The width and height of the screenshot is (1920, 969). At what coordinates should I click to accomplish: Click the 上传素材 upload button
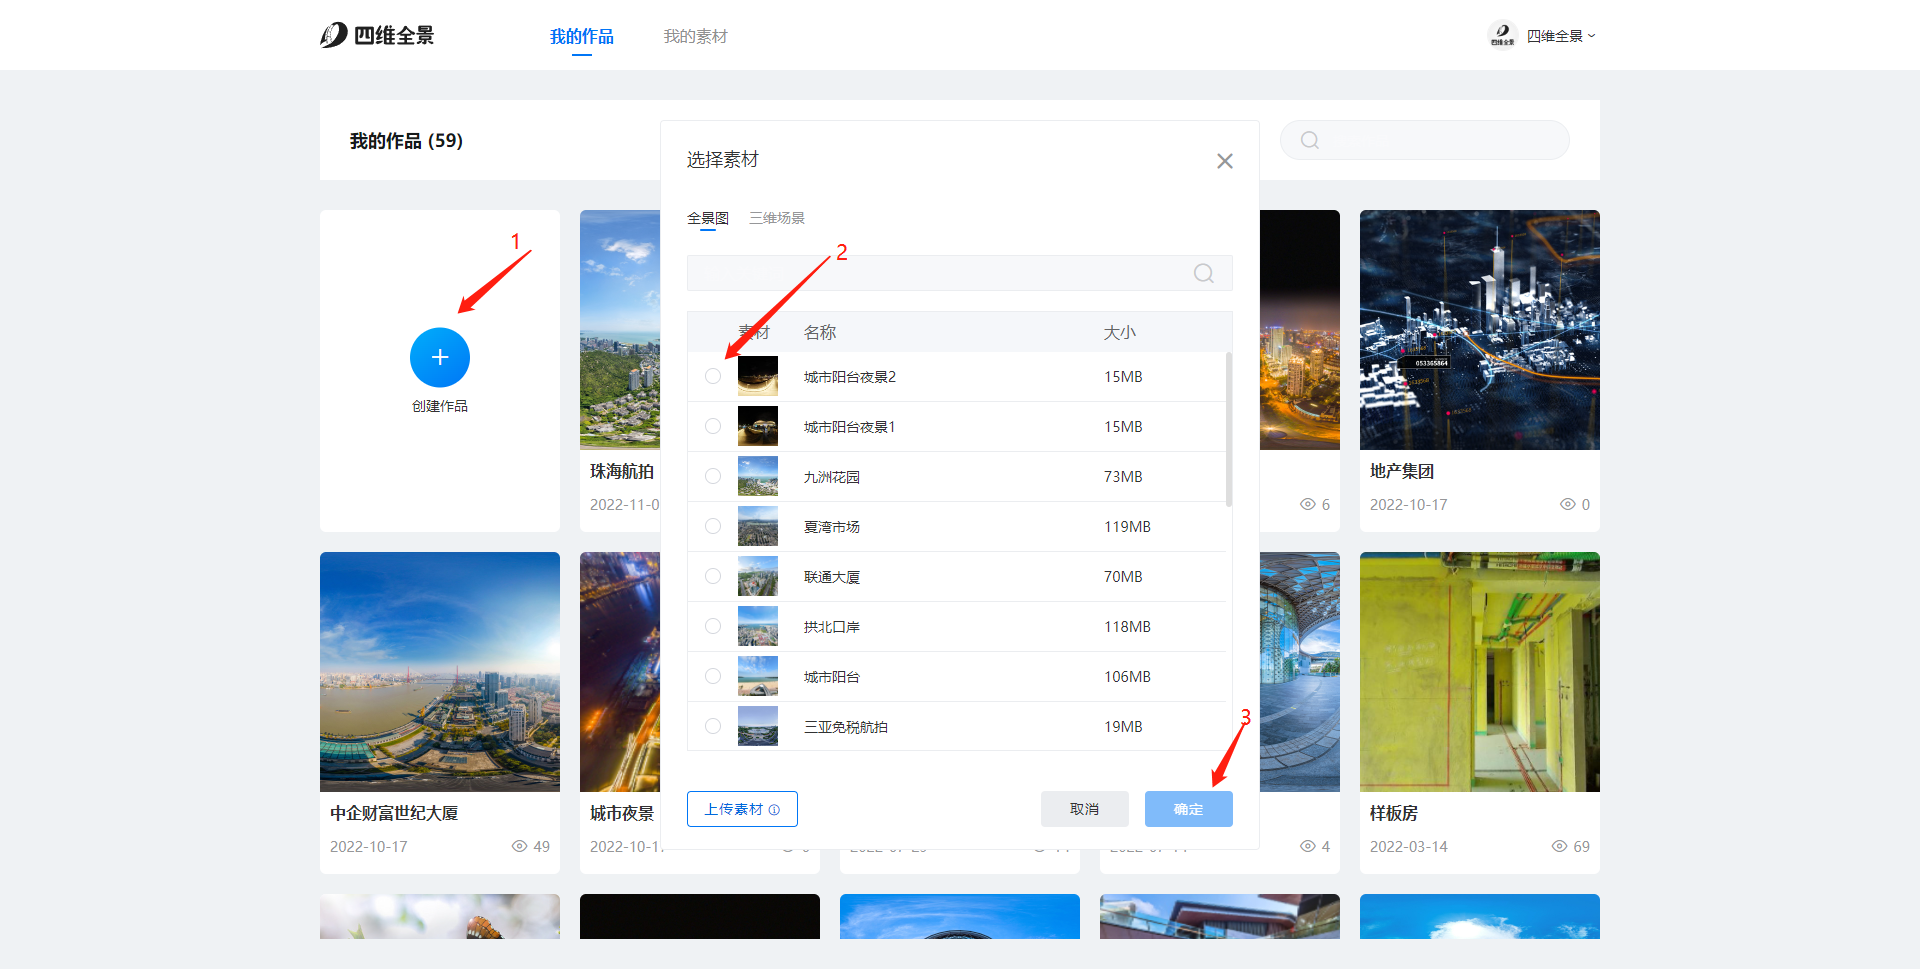pos(741,809)
